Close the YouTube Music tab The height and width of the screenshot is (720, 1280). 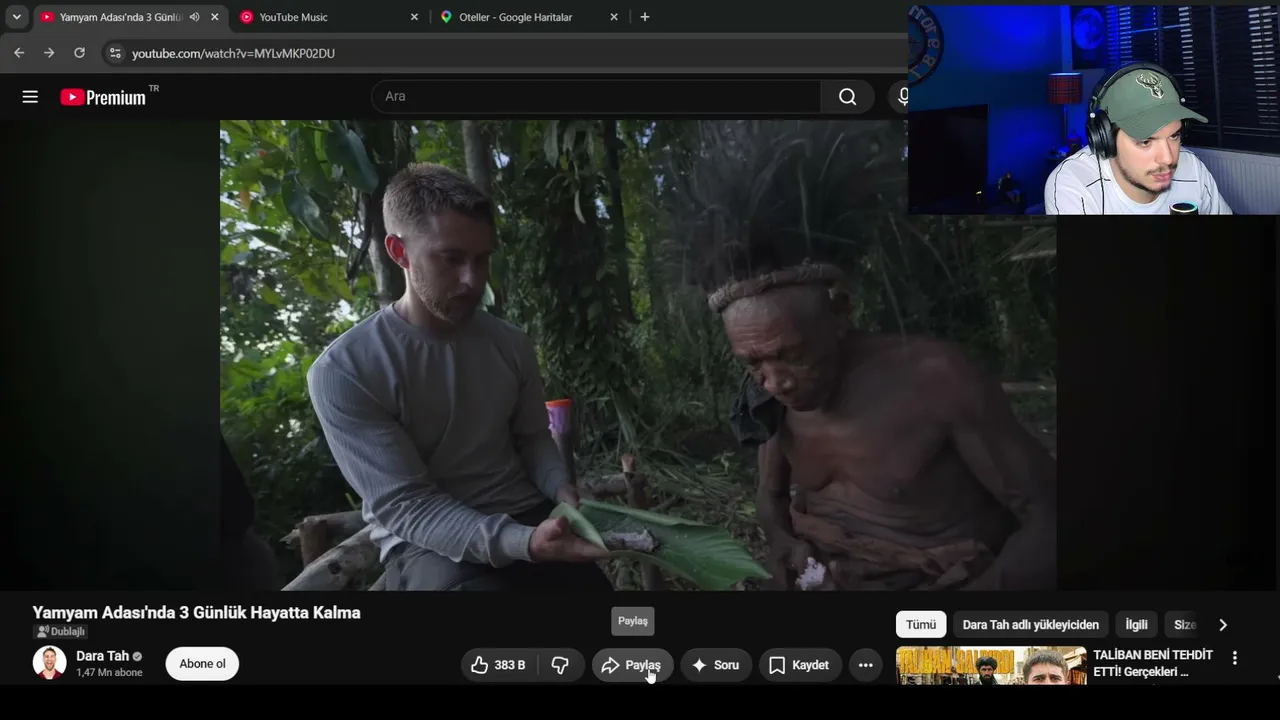click(414, 17)
